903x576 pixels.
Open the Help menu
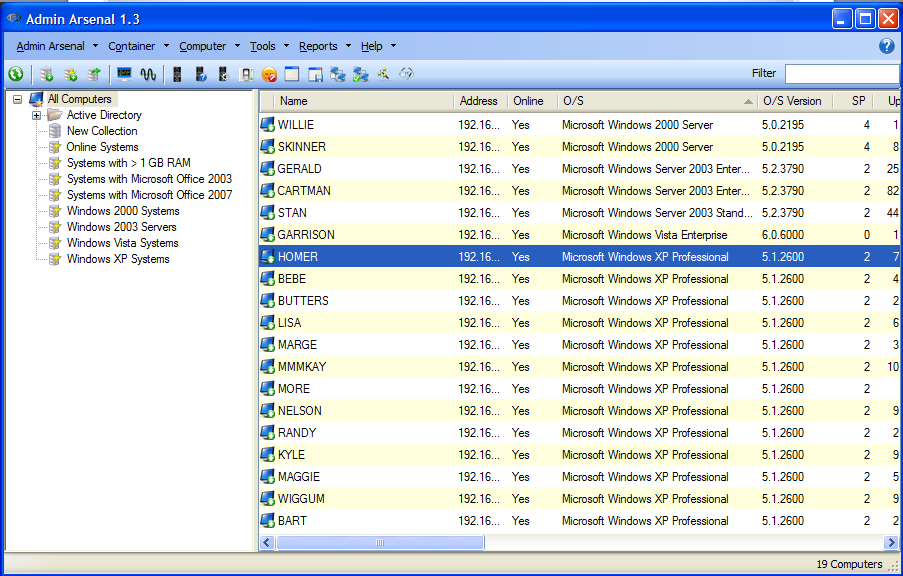pyautogui.click(x=371, y=46)
